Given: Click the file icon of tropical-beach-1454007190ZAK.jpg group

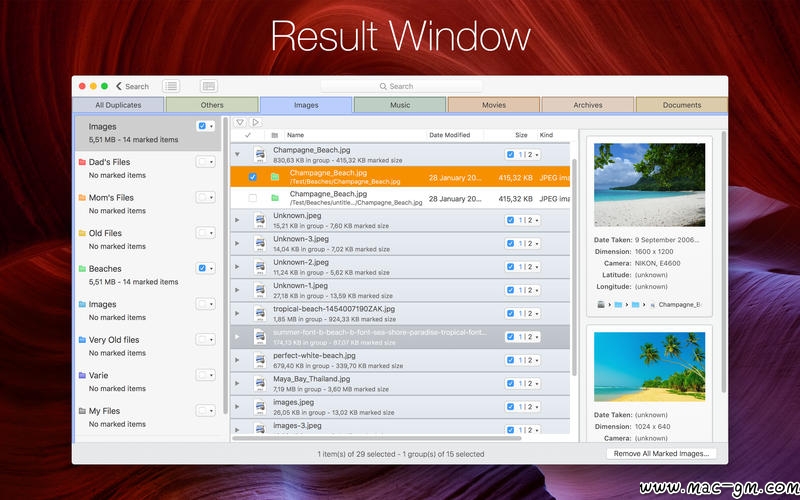Looking at the screenshot, I should tap(260, 313).
